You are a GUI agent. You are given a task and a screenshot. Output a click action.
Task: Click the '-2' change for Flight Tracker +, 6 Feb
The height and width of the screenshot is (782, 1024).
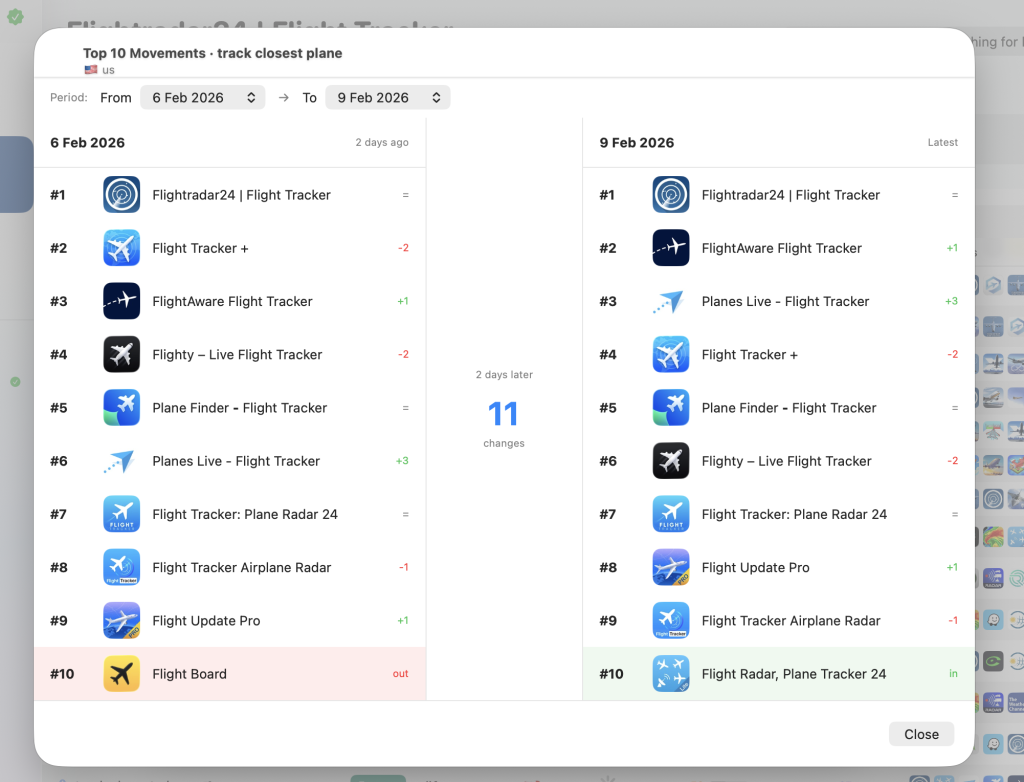click(x=403, y=248)
